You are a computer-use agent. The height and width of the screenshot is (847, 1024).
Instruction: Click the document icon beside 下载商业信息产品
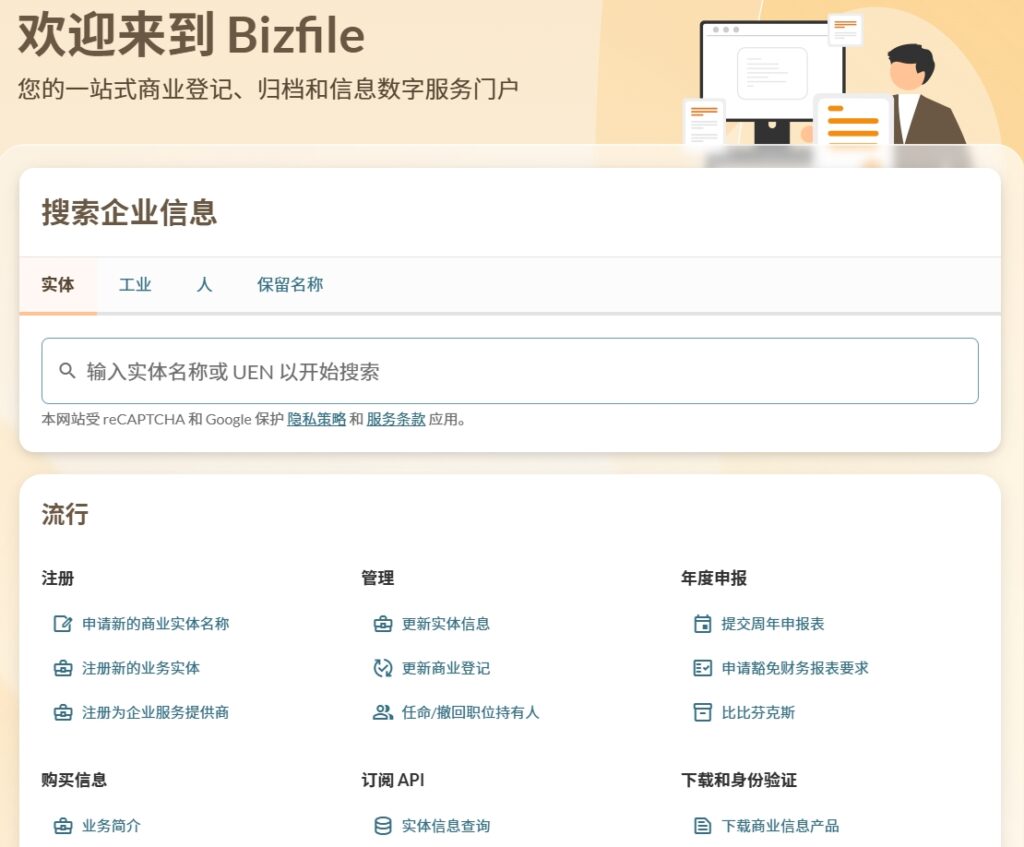tap(703, 826)
